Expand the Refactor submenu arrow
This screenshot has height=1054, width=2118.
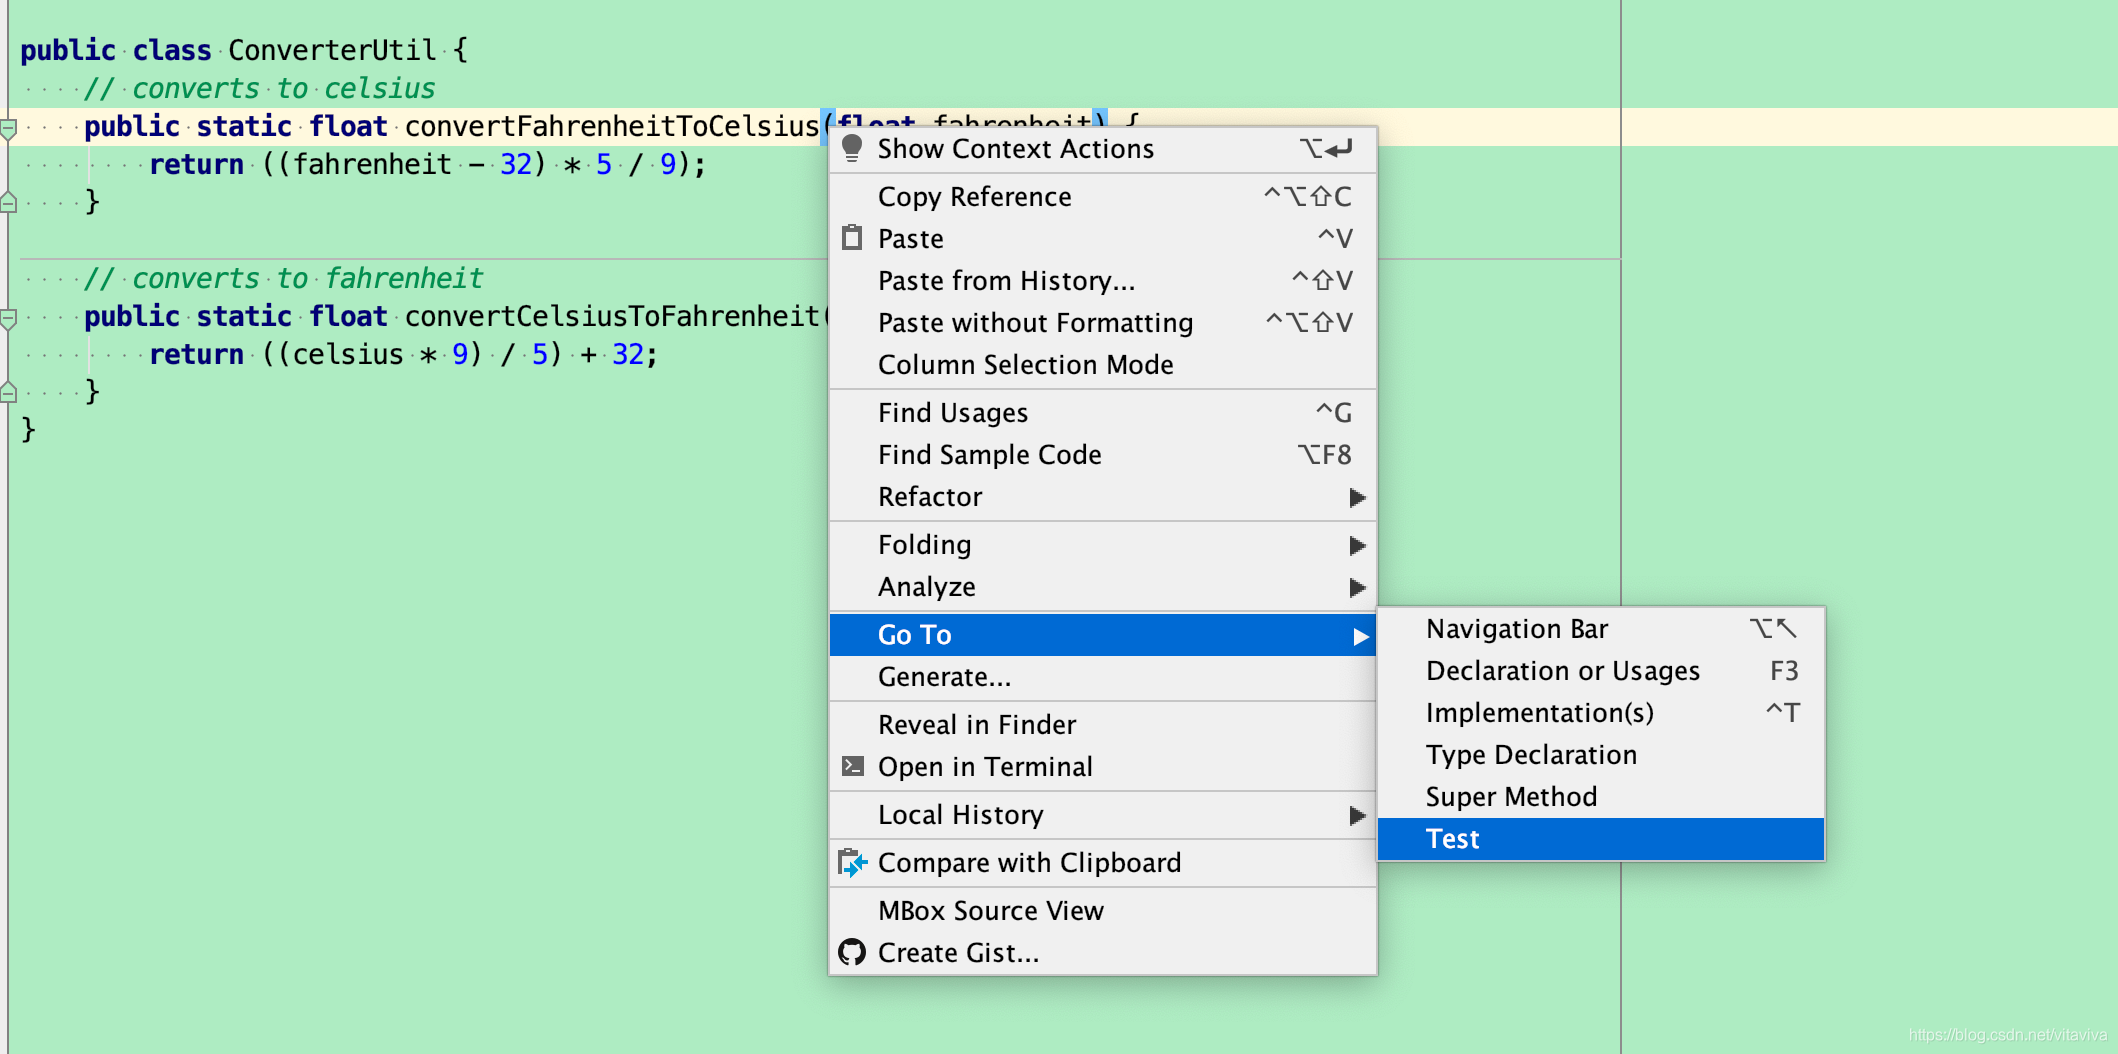1357,497
